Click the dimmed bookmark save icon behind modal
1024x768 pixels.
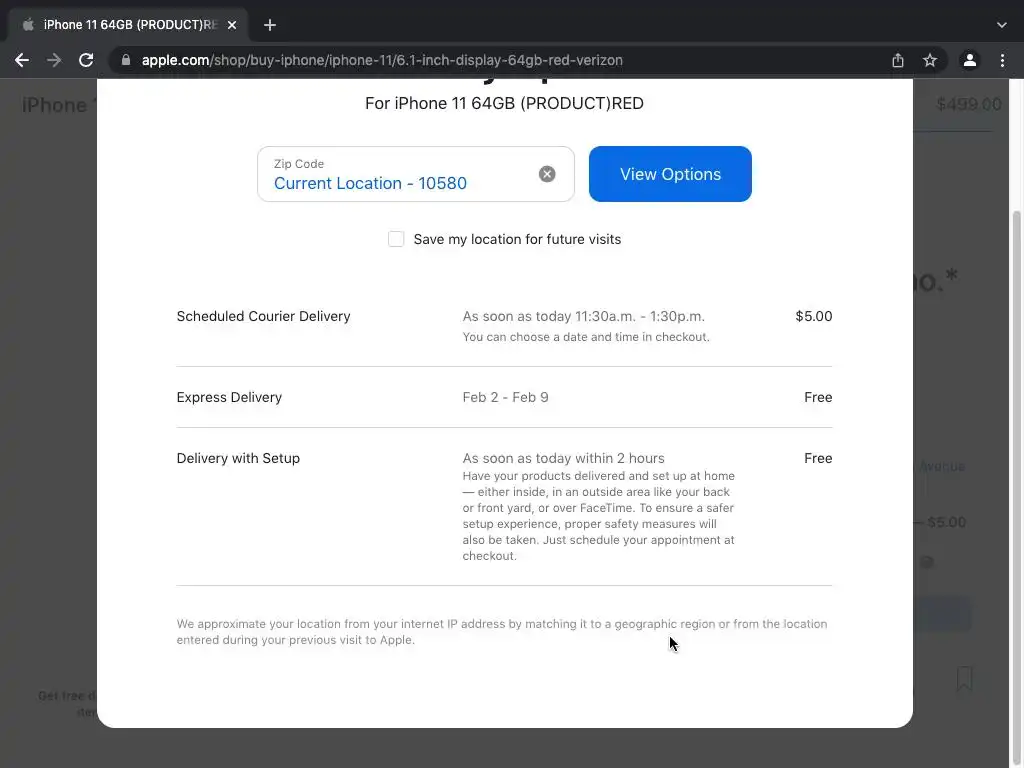tap(965, 679)
